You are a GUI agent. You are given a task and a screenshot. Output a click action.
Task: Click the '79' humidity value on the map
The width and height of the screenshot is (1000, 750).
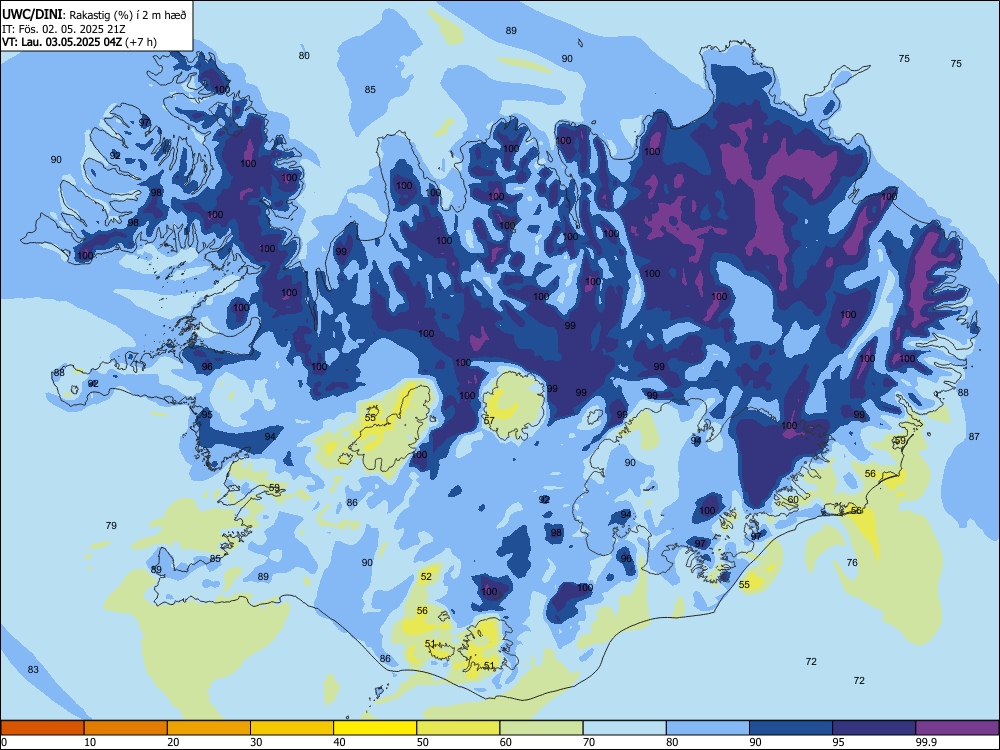pyautogui.click(x=111, y=526)
